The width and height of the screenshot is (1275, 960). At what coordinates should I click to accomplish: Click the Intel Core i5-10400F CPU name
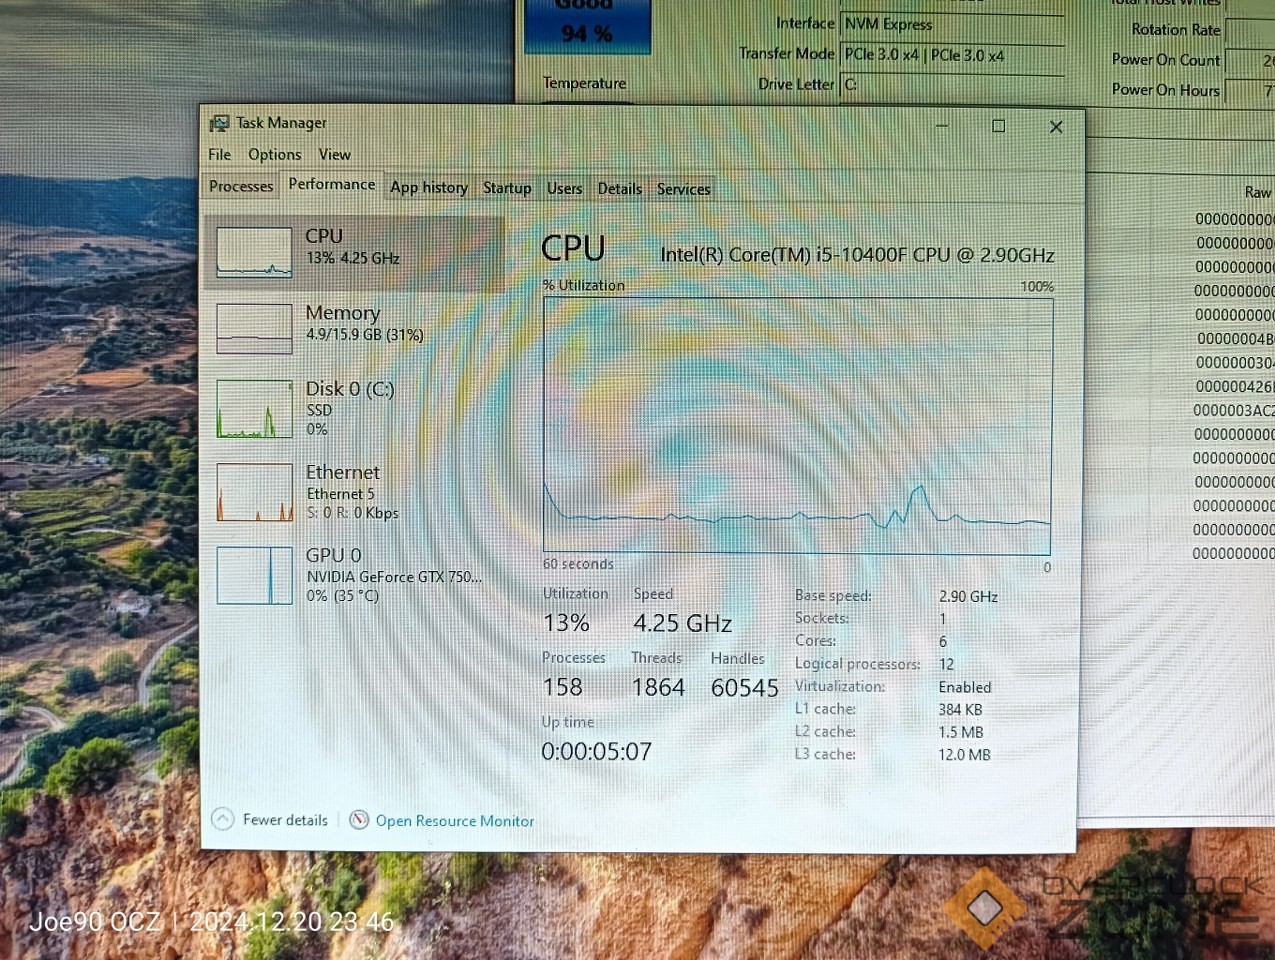pyautogui.click(x=857, y=255)
